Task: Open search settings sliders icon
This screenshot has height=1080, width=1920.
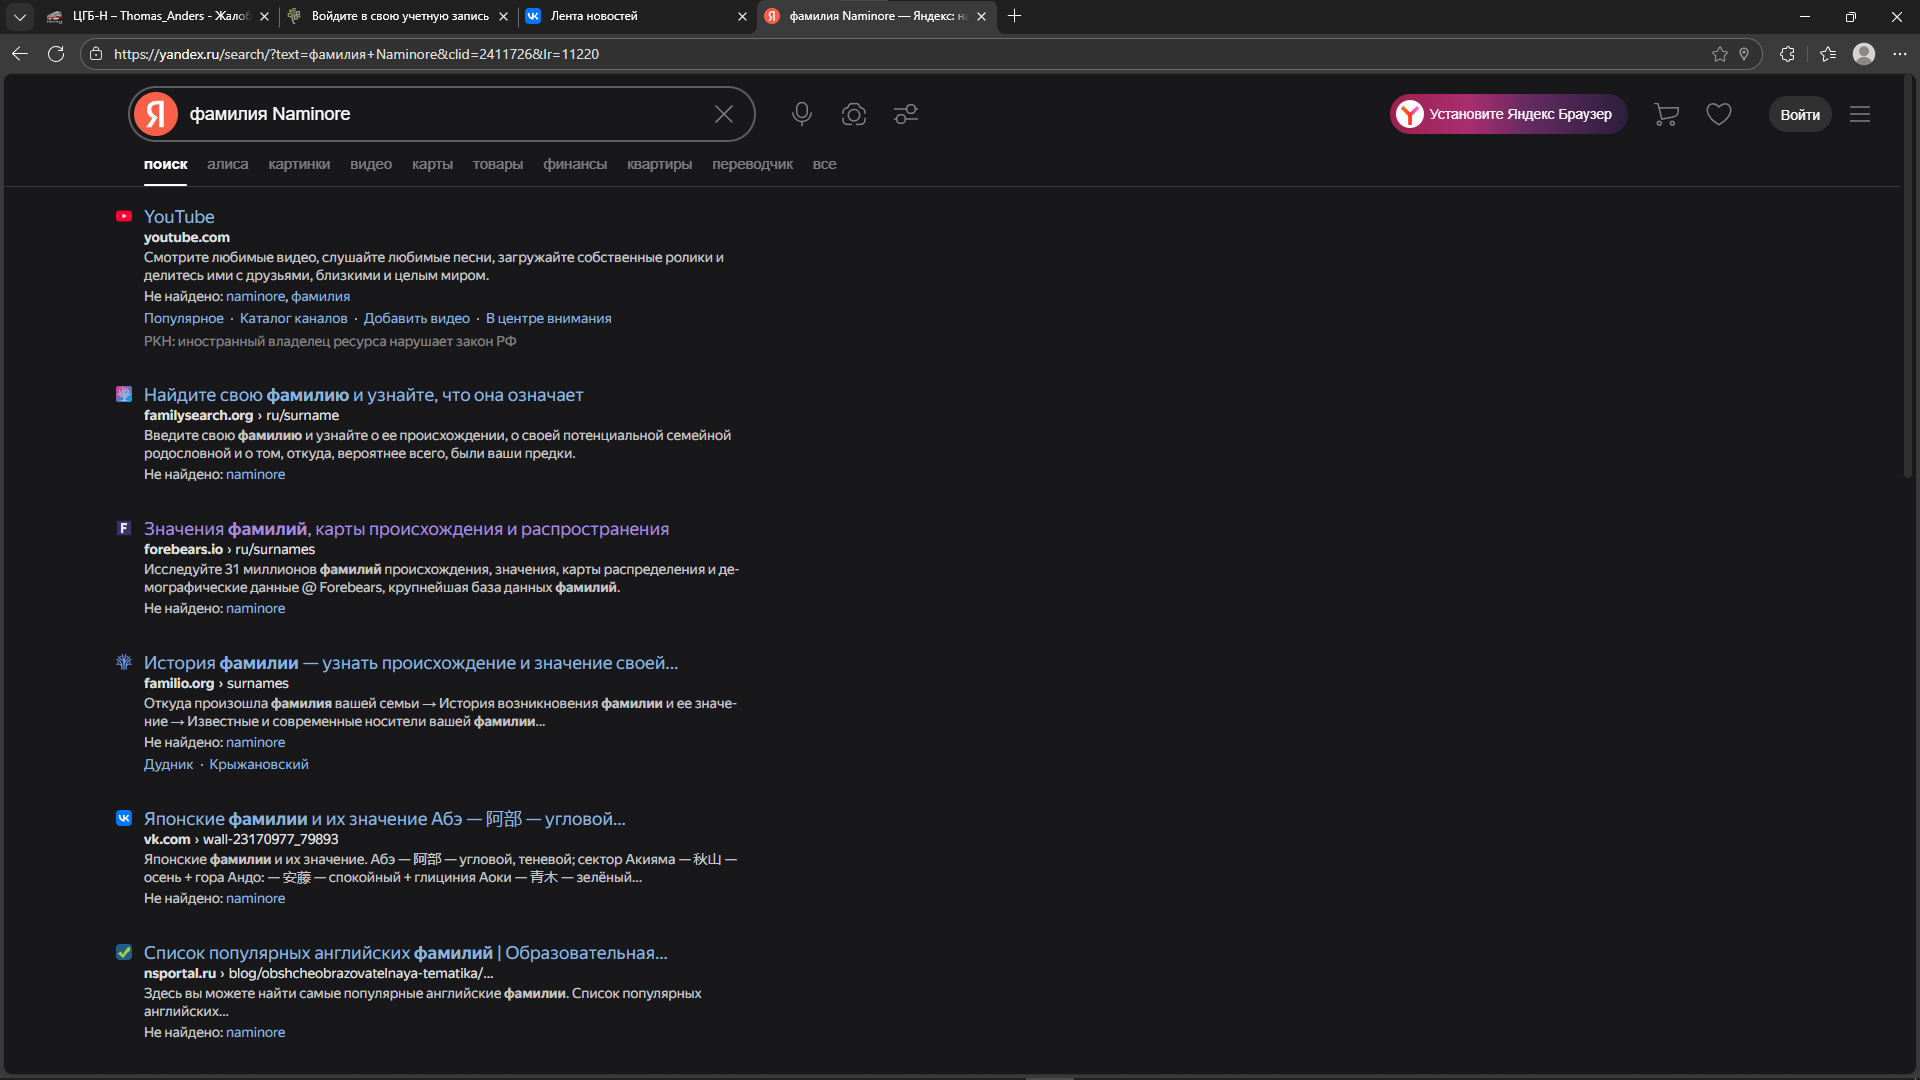Action: coord(906,114)
